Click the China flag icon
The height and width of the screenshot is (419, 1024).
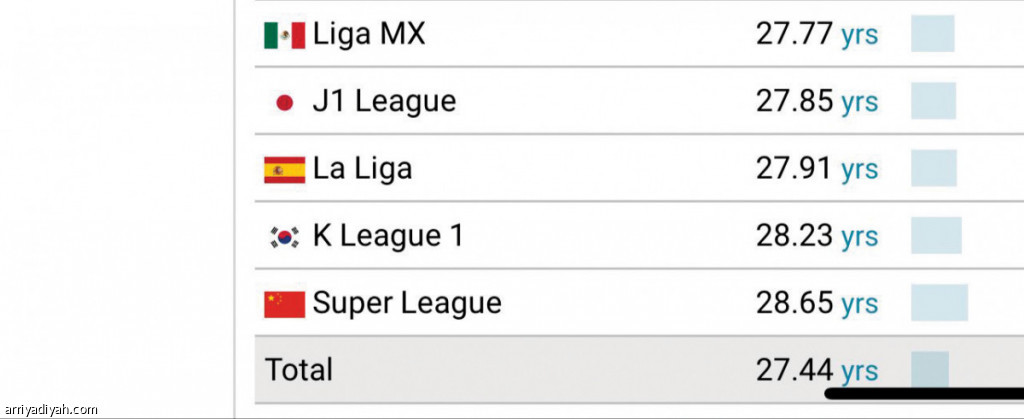284,303
